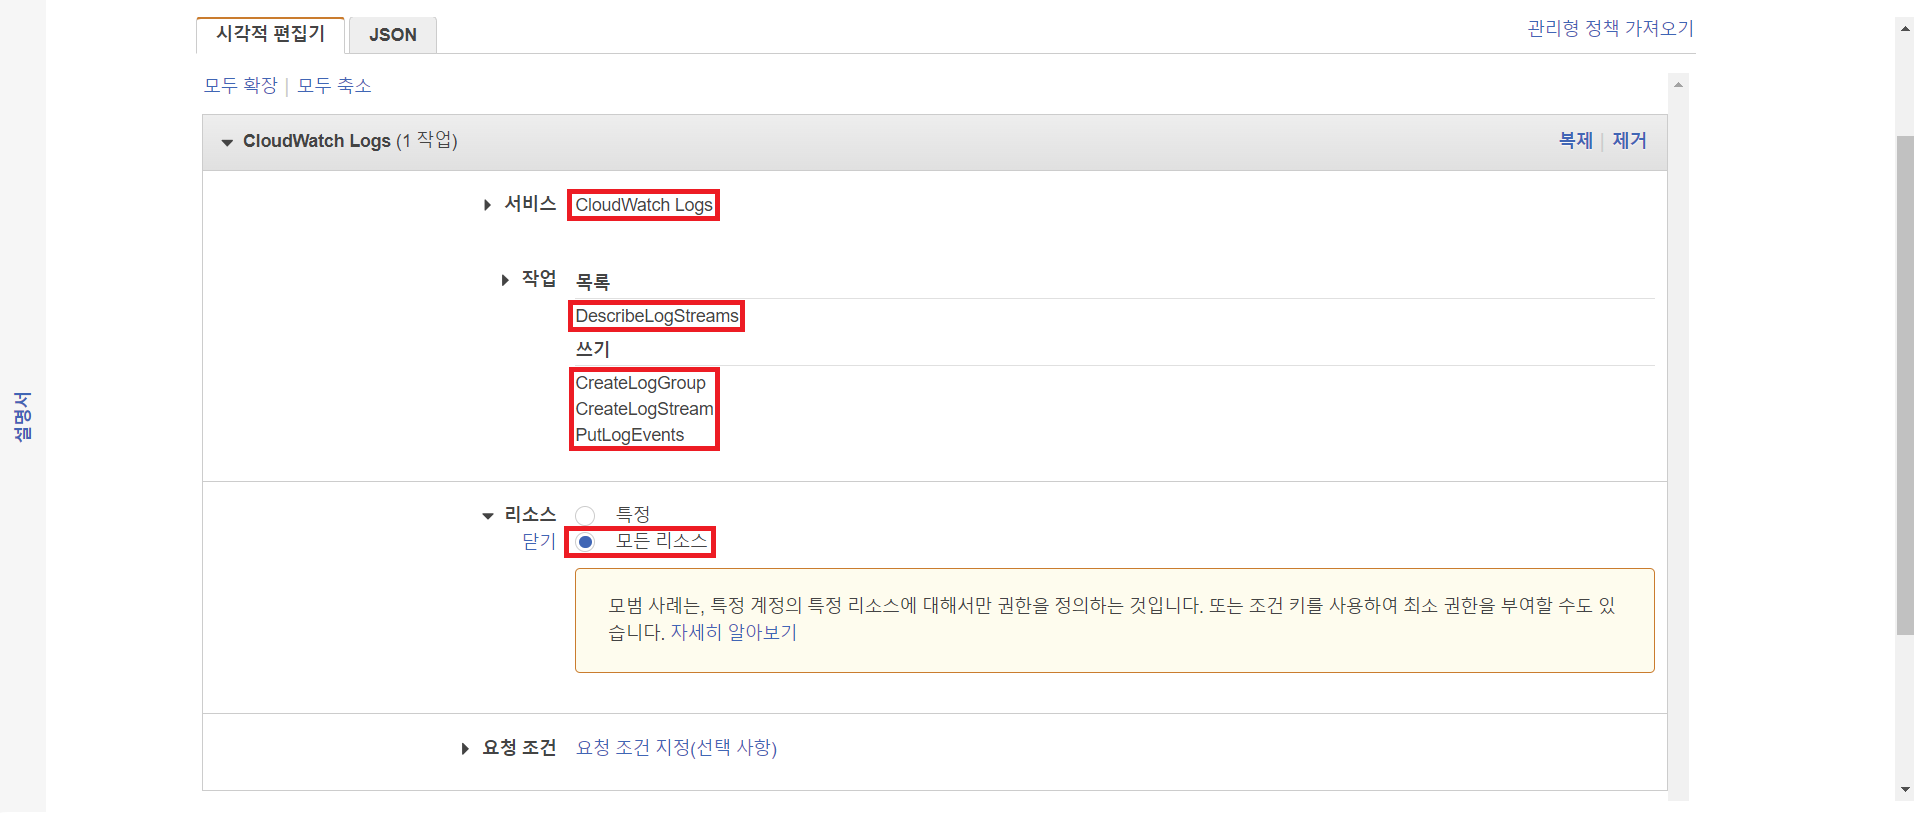The width and height of the screenshot is (1914, 813).
Task: Expand the 작업 row arrow
Action: [x=505, y=280]
